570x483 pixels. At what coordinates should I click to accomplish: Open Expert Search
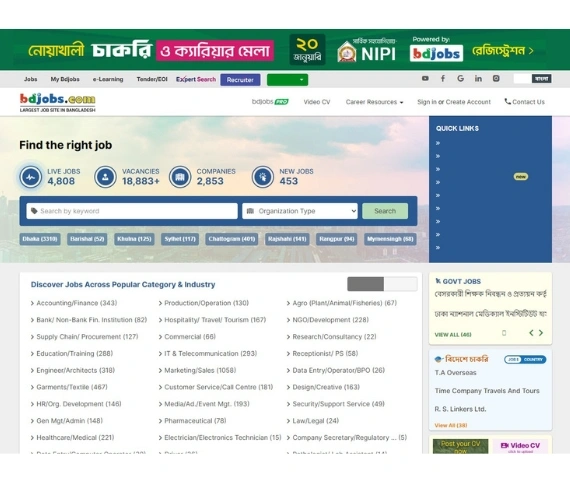[196, 79]
